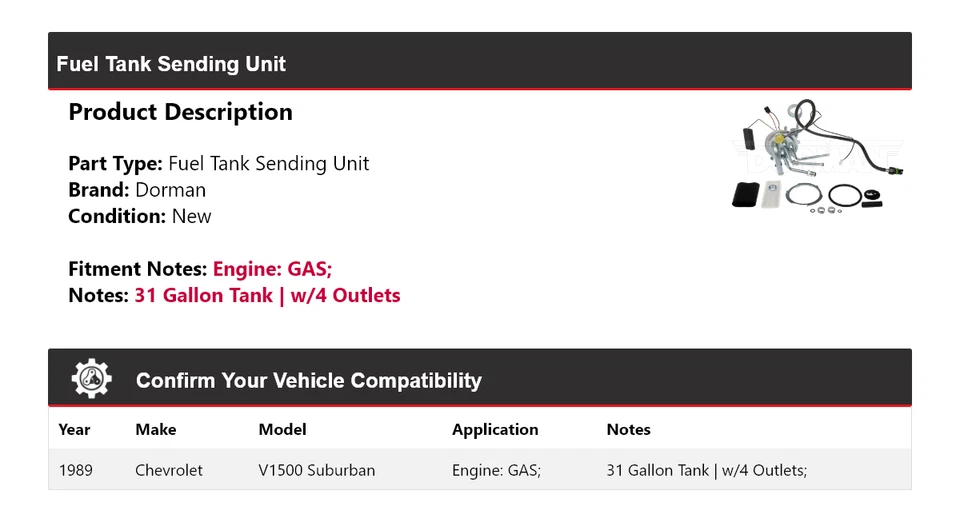
Task: Select the Application column header
Action: click(495, 430)
